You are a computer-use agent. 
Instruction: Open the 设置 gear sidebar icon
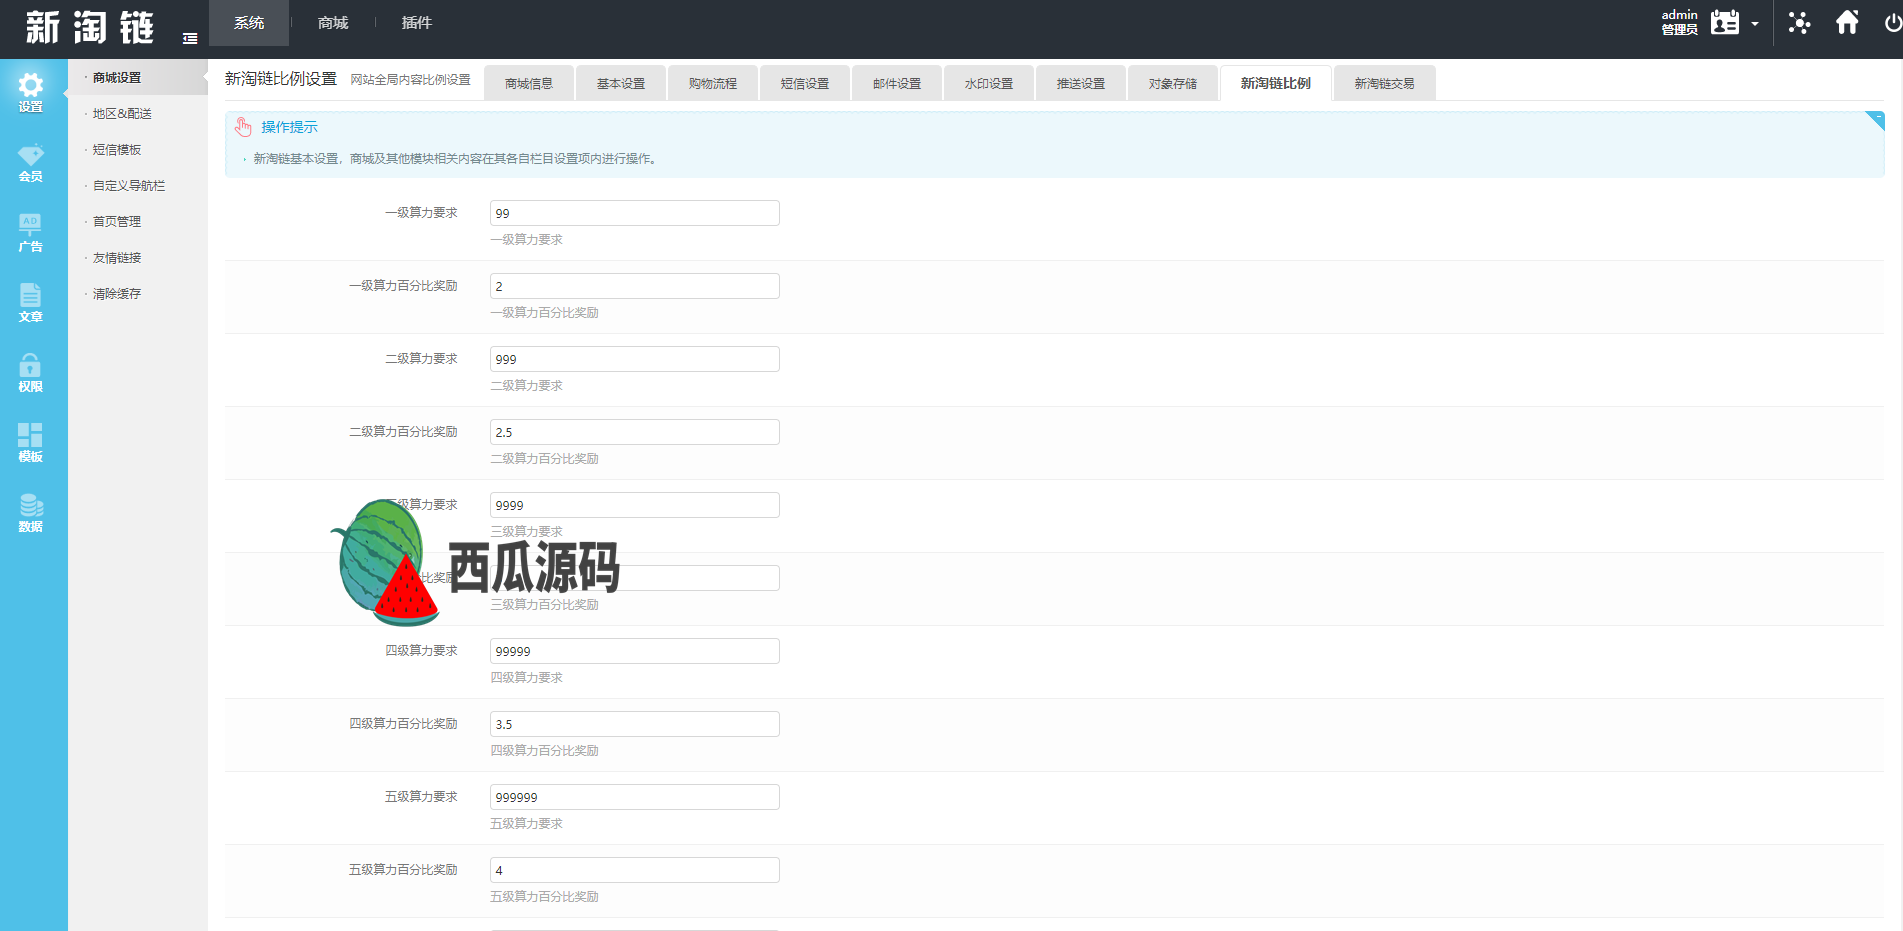coord(31,93)
